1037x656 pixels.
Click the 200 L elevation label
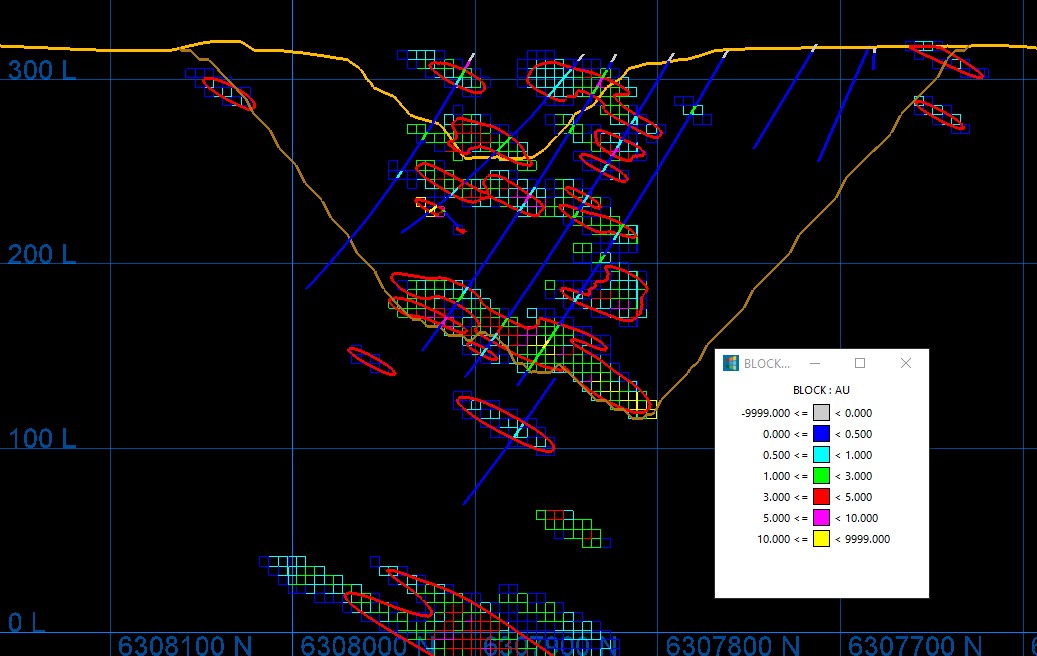pyautogui.click(x=42, y=254)
